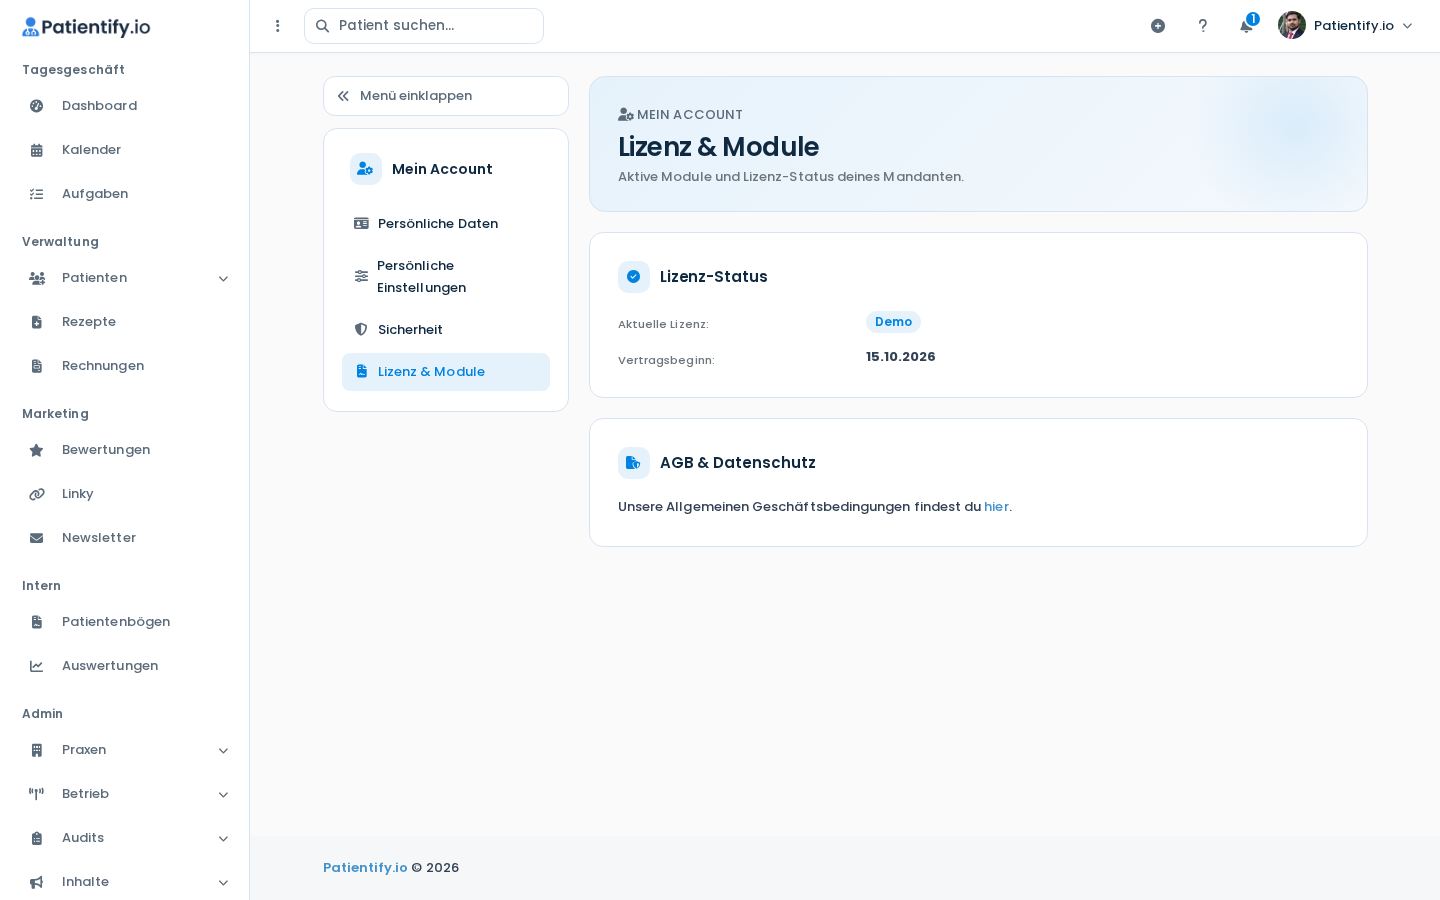Click the Patientify.io footer link
The height and width of the screenshot is (900, 1440).
pos(365,868)
